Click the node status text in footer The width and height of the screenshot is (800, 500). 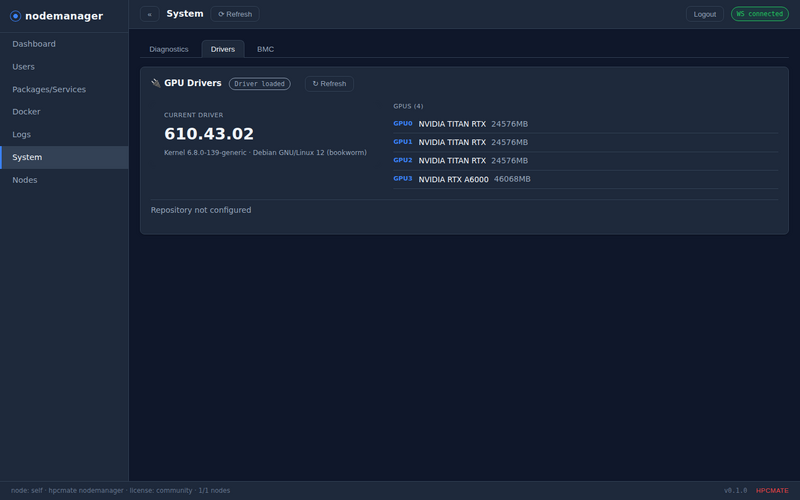(120, 491)
